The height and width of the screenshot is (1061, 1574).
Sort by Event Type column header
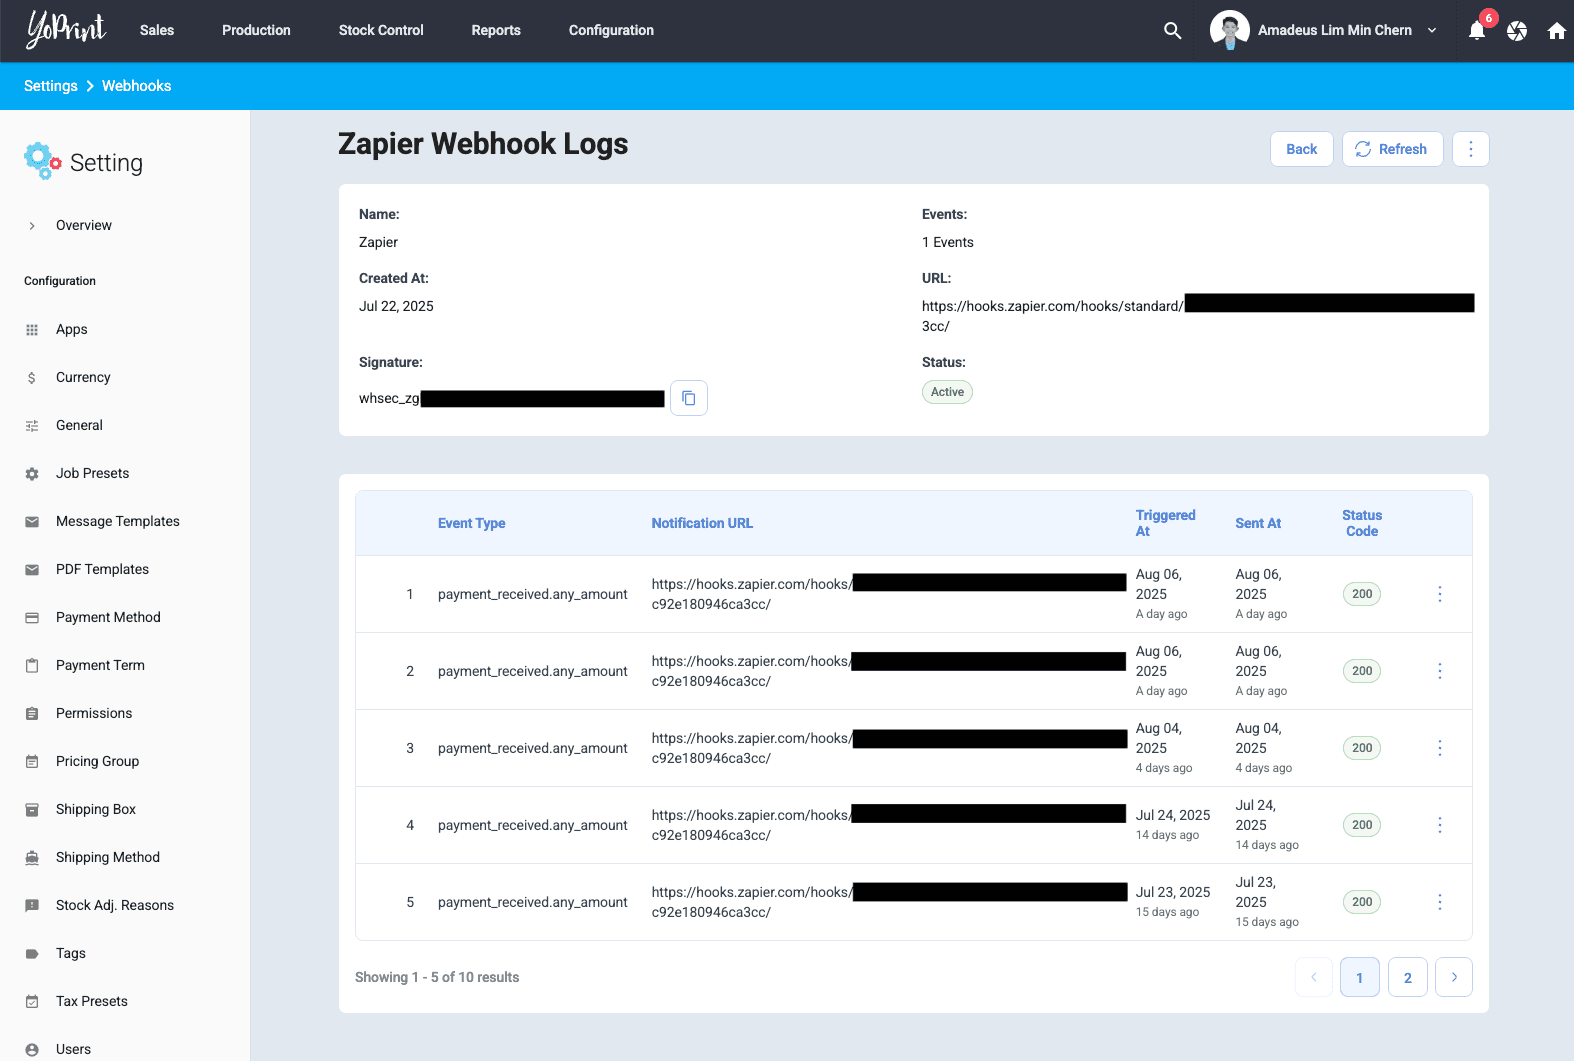click(471, 523)
